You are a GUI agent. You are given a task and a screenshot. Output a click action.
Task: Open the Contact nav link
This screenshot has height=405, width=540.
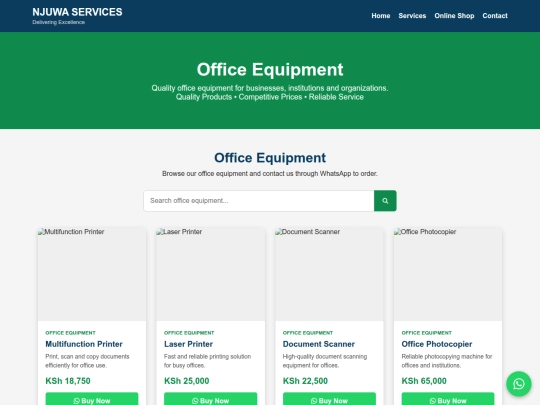pyautogui.click(x=495, y=16)
